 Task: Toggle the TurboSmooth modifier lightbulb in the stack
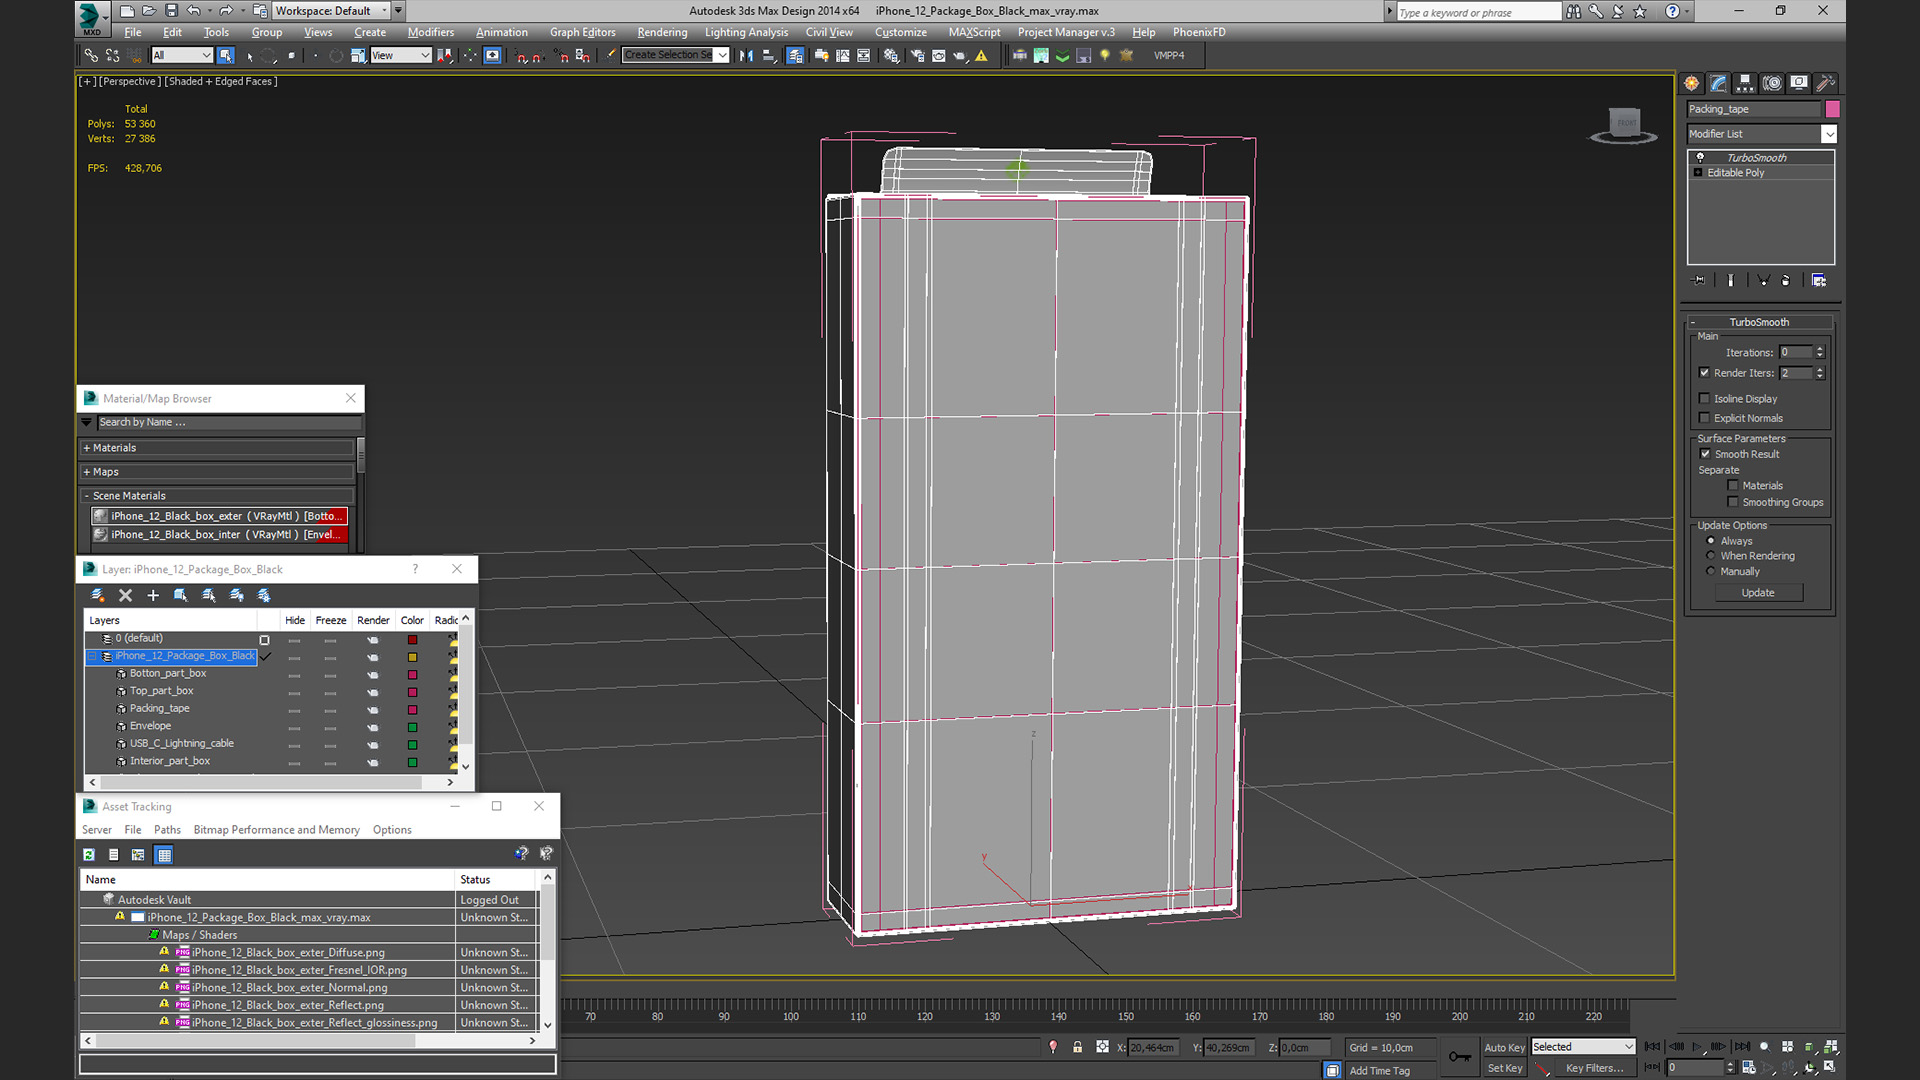coord(1700,158)
